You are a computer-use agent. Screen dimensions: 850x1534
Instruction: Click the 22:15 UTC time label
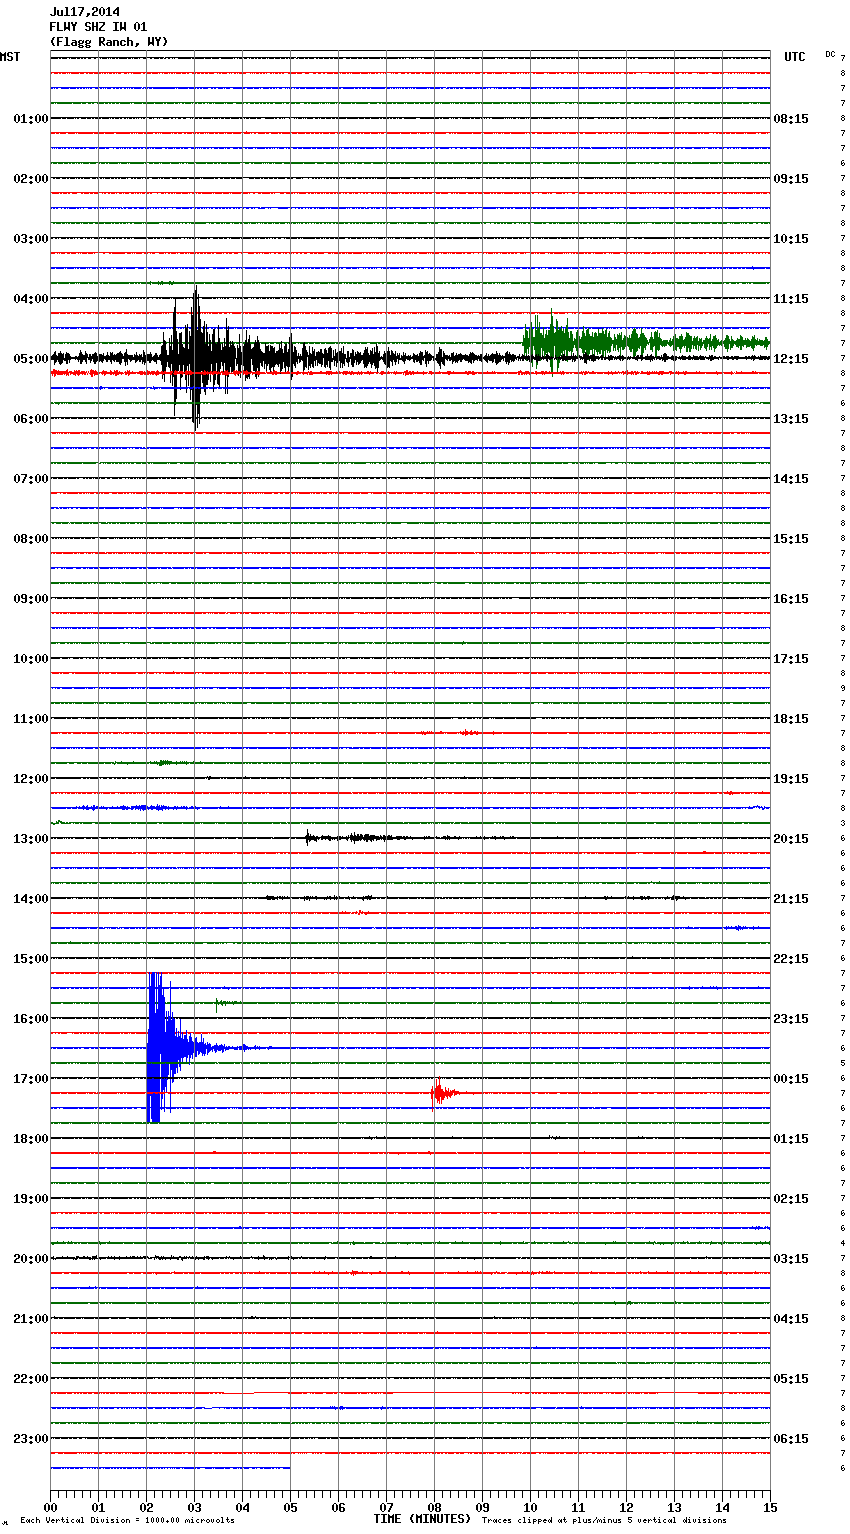click(791, 959)
